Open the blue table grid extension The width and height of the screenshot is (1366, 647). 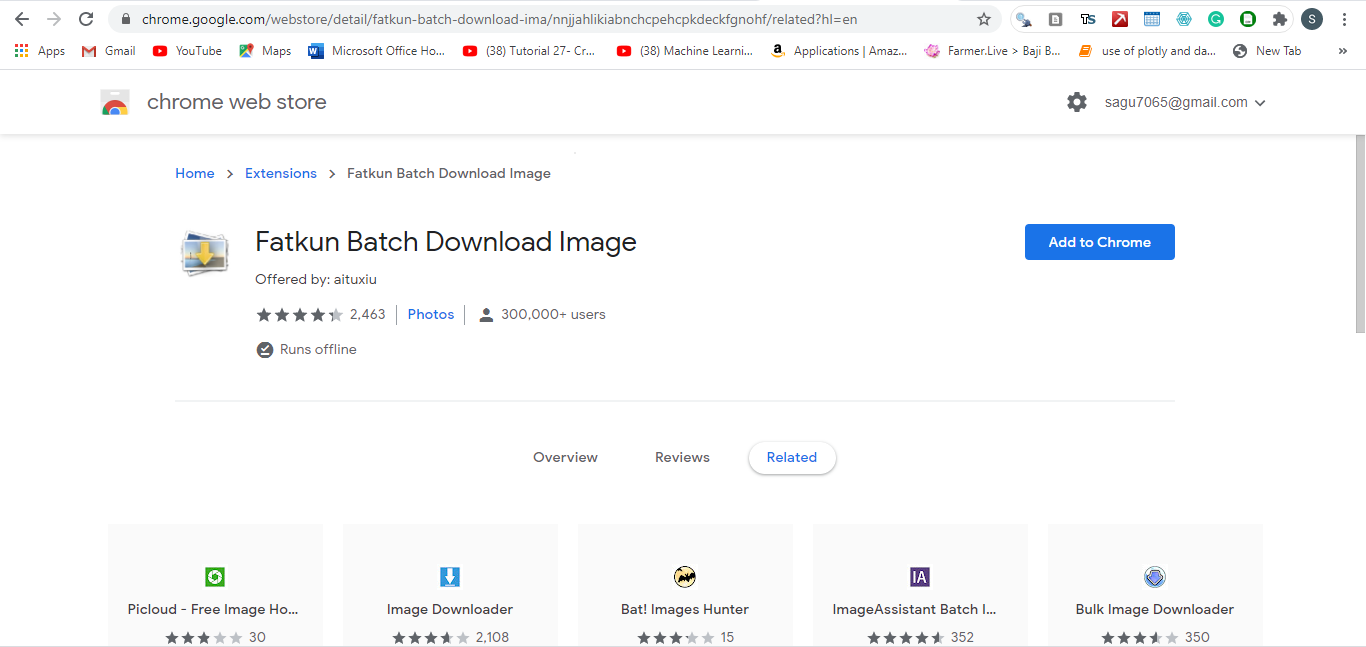(1152, 19)
